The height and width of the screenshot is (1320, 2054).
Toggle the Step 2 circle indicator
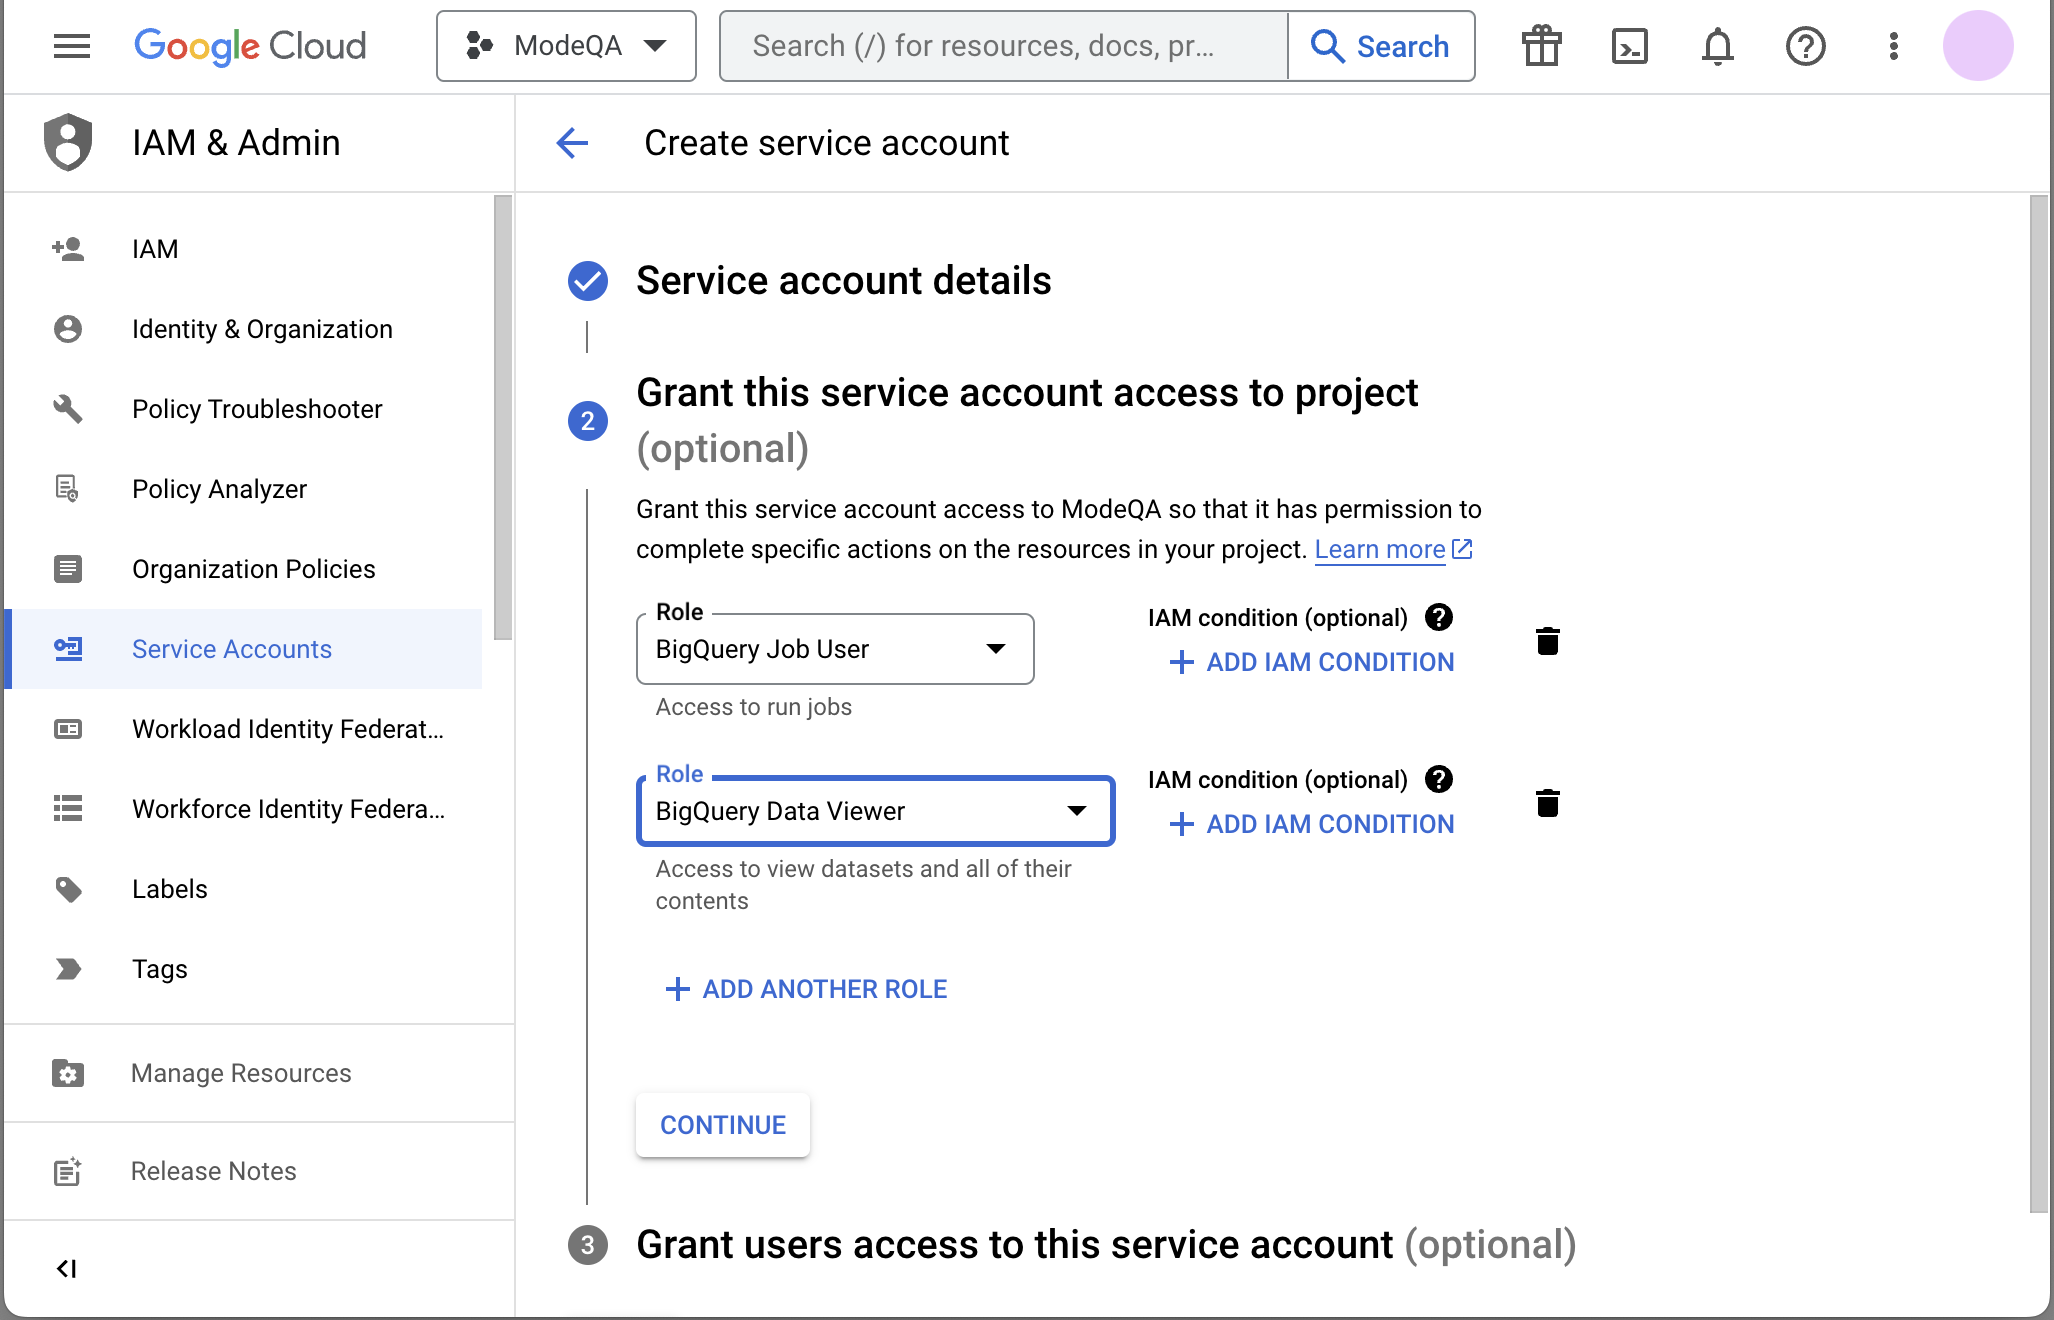[x=587, y=419]
